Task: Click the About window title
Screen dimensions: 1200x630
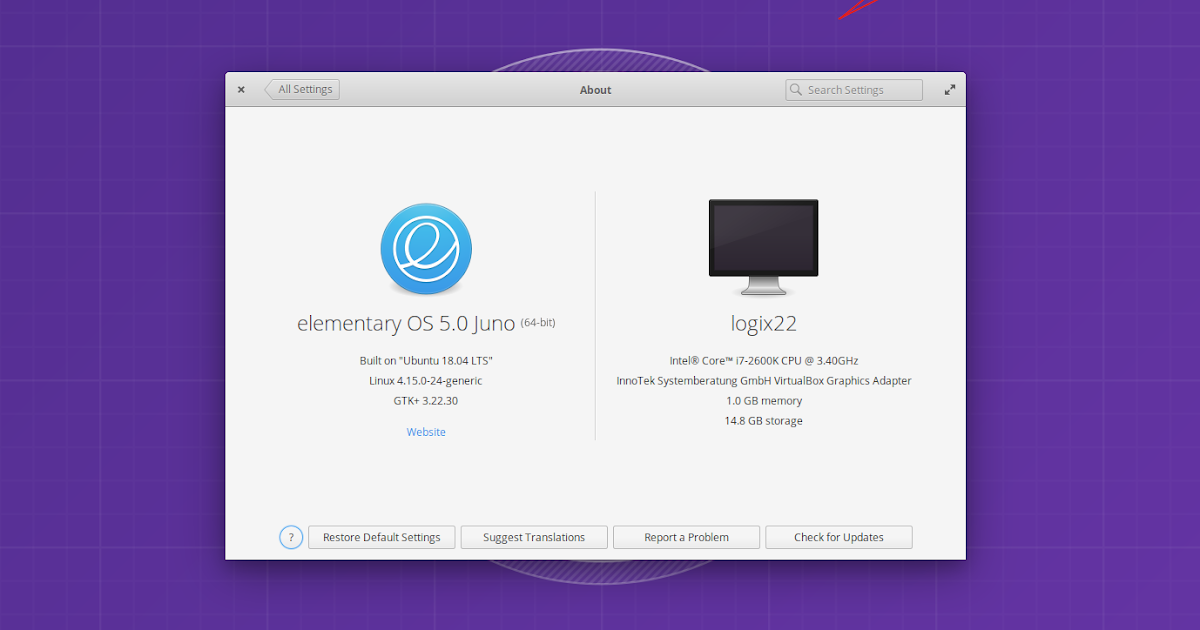Action: [595, 90]
